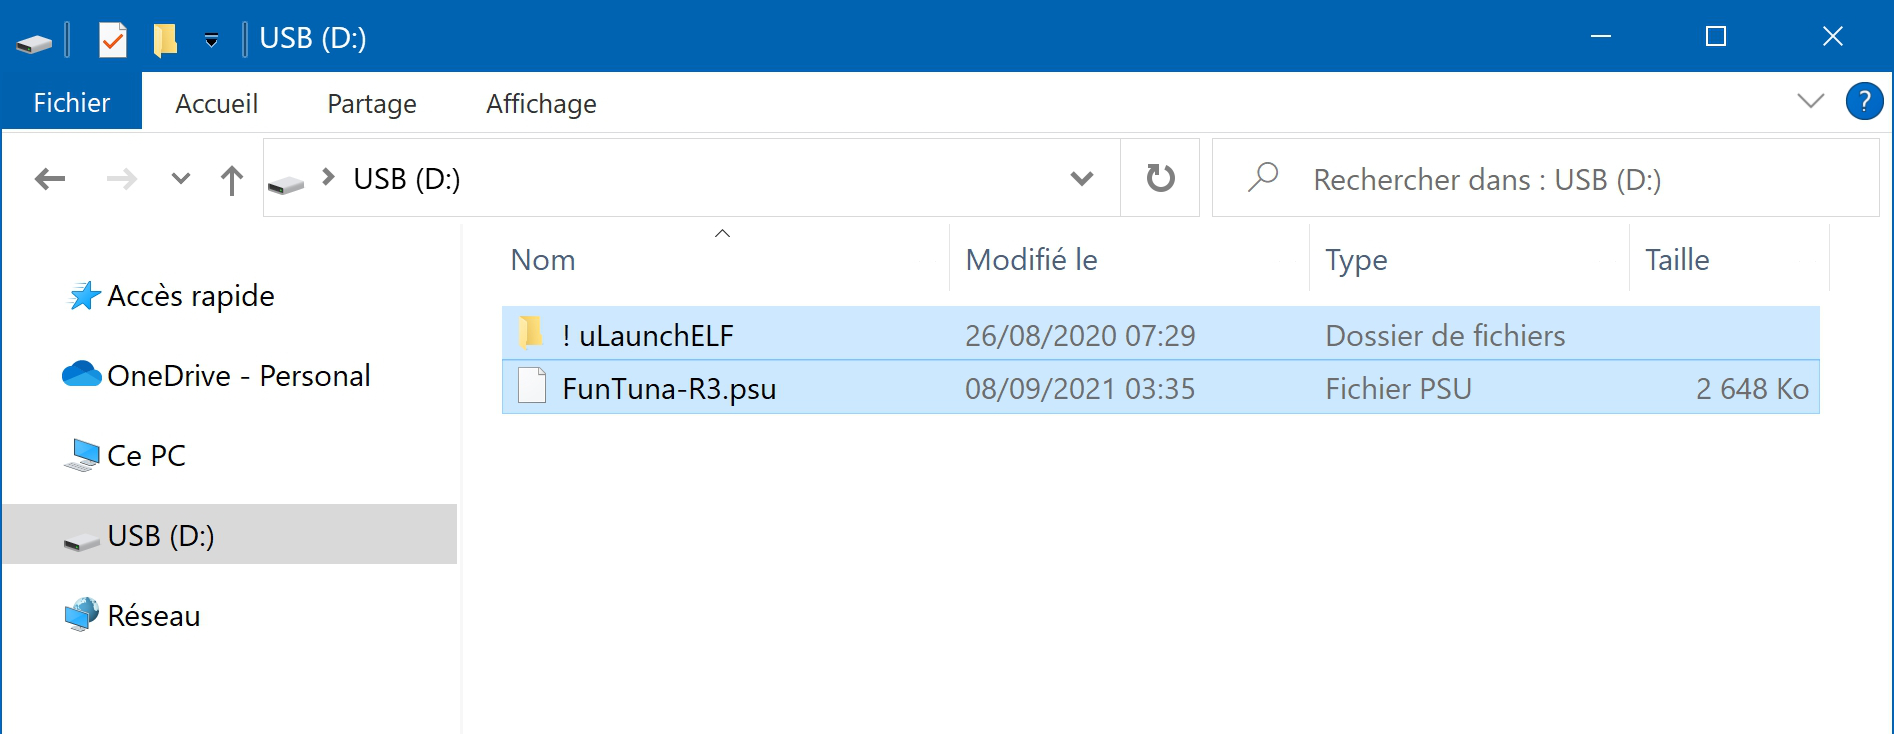
Task: Expand the recent locations dropdown arrow
Action: tap(180, 179)
